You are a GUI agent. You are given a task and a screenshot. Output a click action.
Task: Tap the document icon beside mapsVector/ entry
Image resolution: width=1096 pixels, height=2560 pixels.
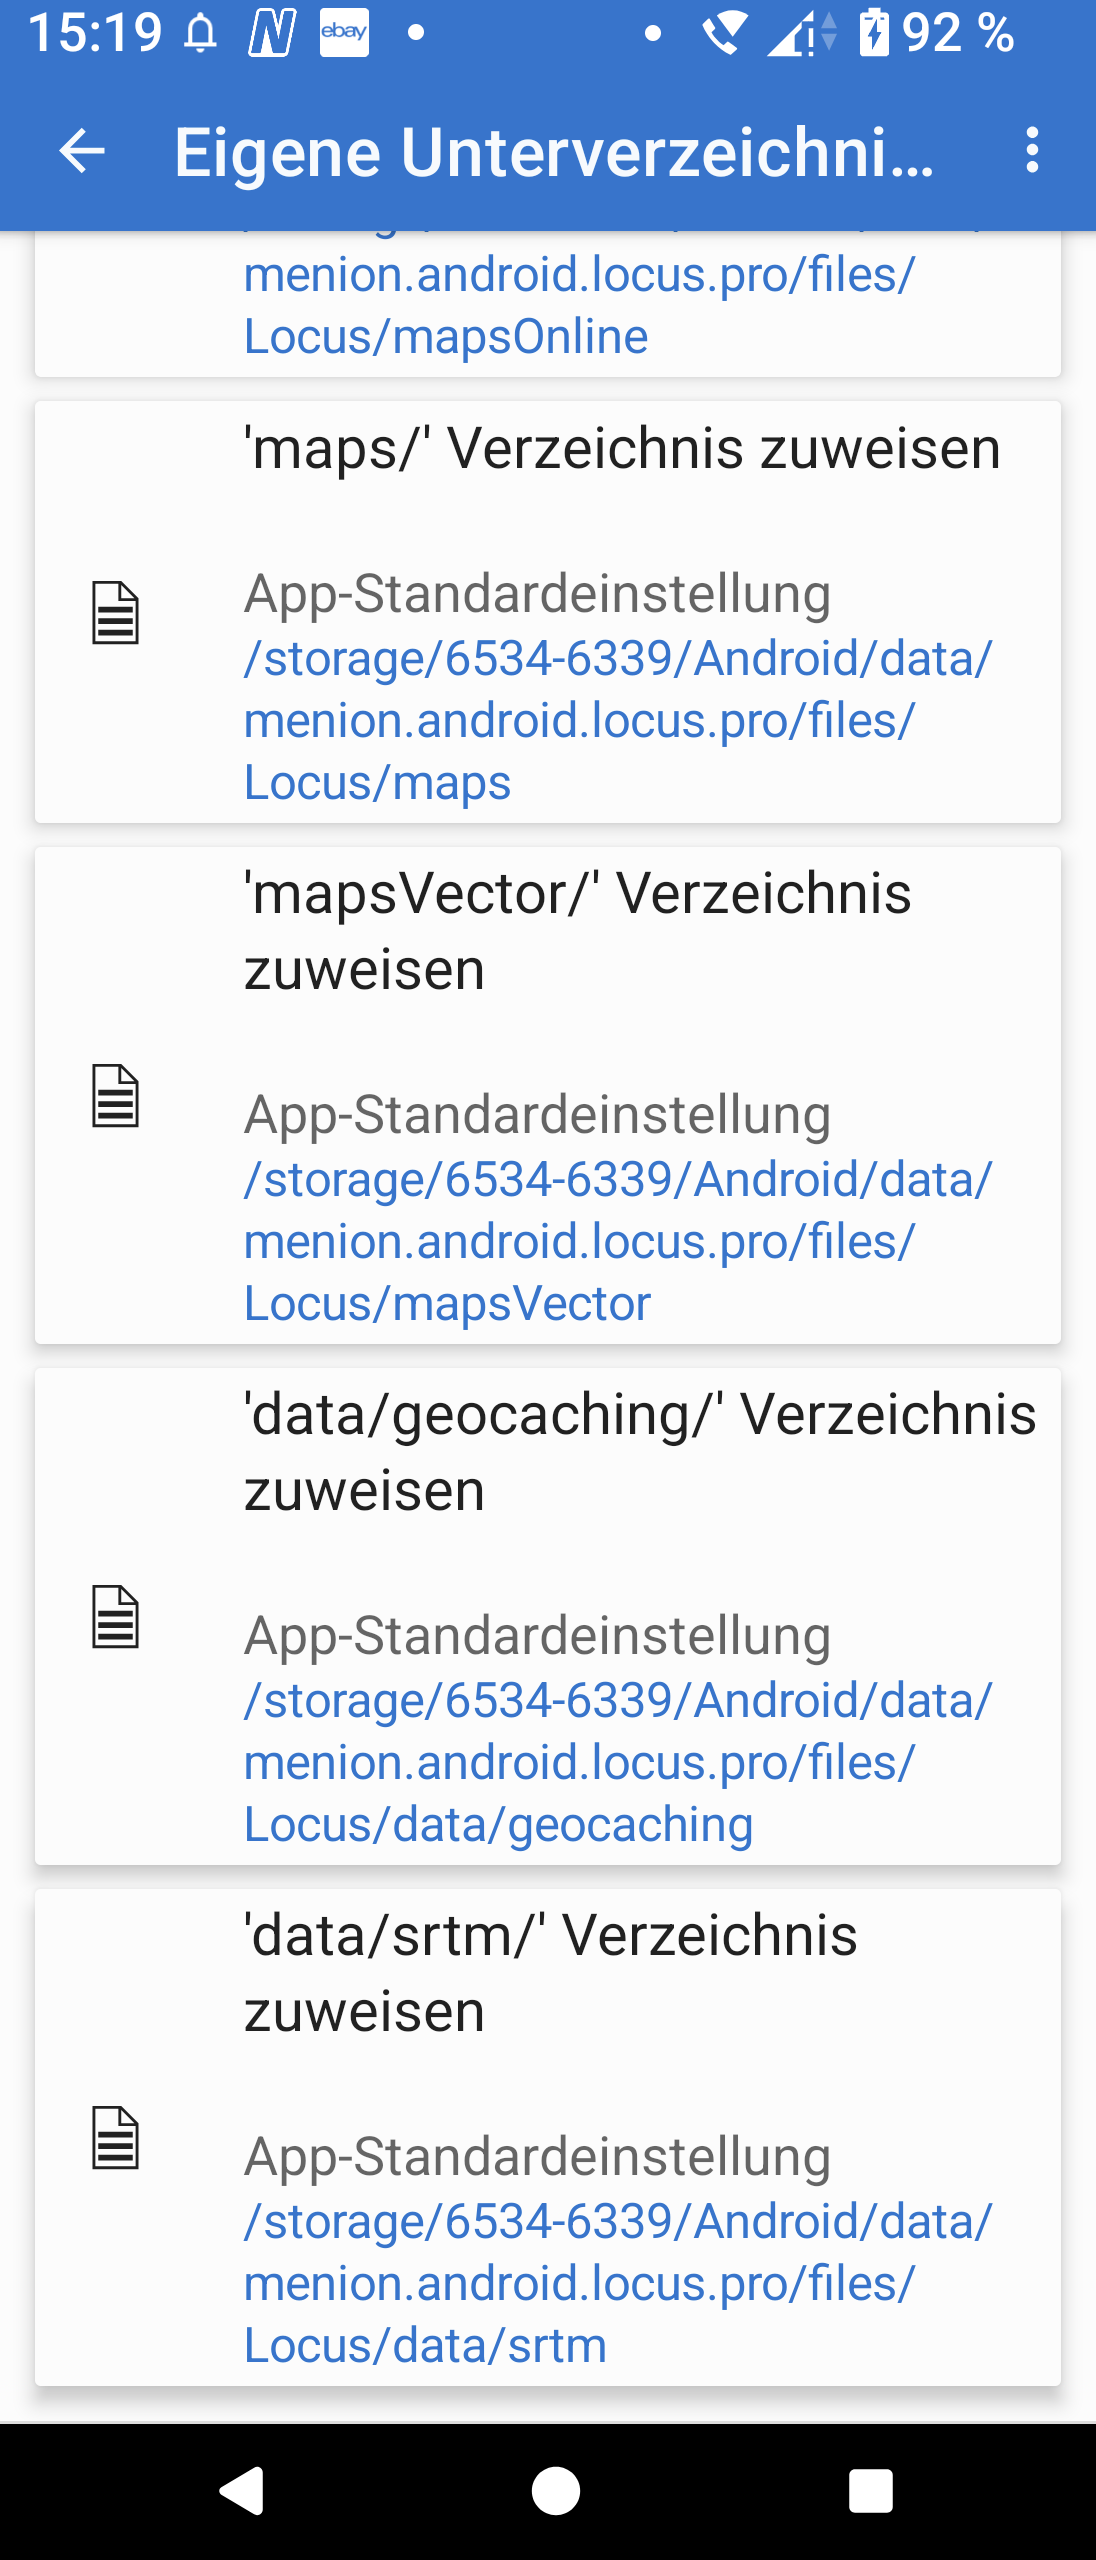115,1096
